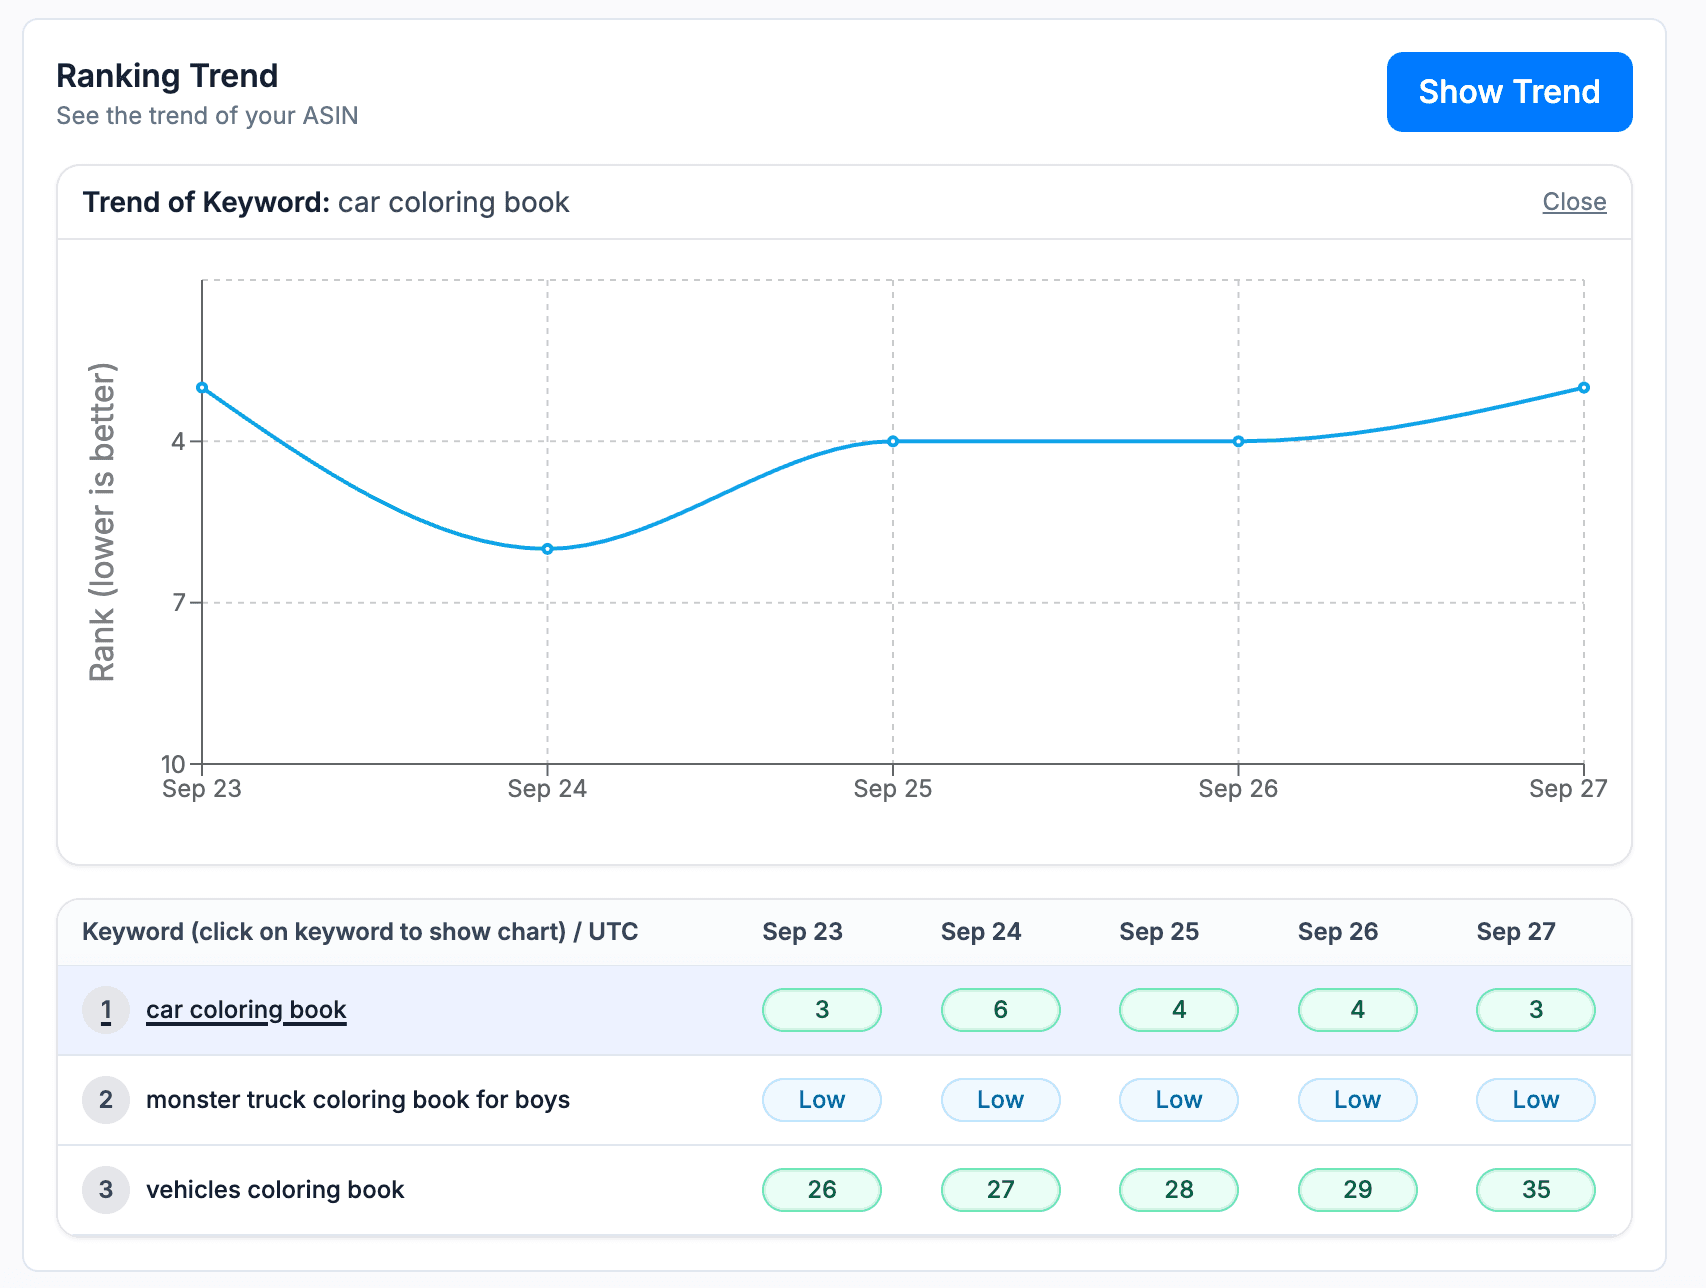The height and width of the screenshot is (1288, 1706).
Task: Click the Sep 23 chart data point
Action: point(202,388)
